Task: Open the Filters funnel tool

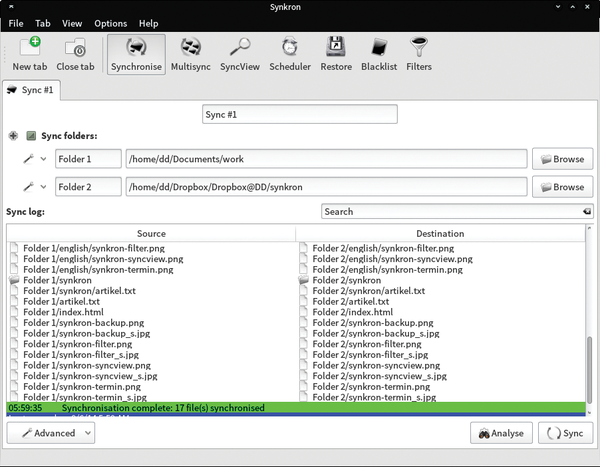Action: [419, 54]
